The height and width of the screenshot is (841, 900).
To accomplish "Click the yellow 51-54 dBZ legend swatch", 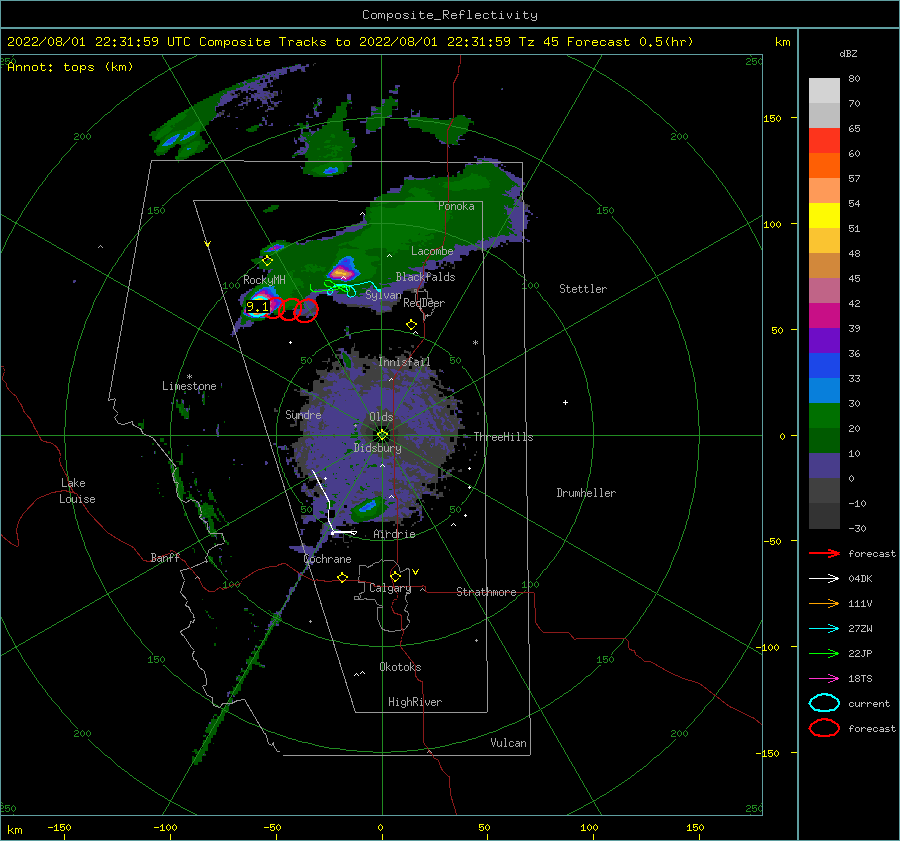I will coord(824,216).
